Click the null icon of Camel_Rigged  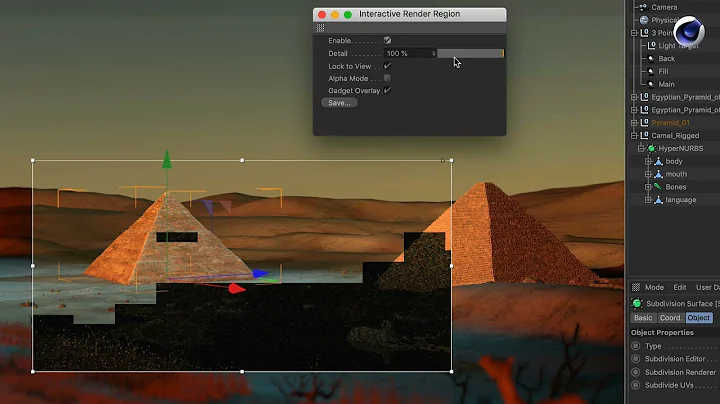[644, 135]
